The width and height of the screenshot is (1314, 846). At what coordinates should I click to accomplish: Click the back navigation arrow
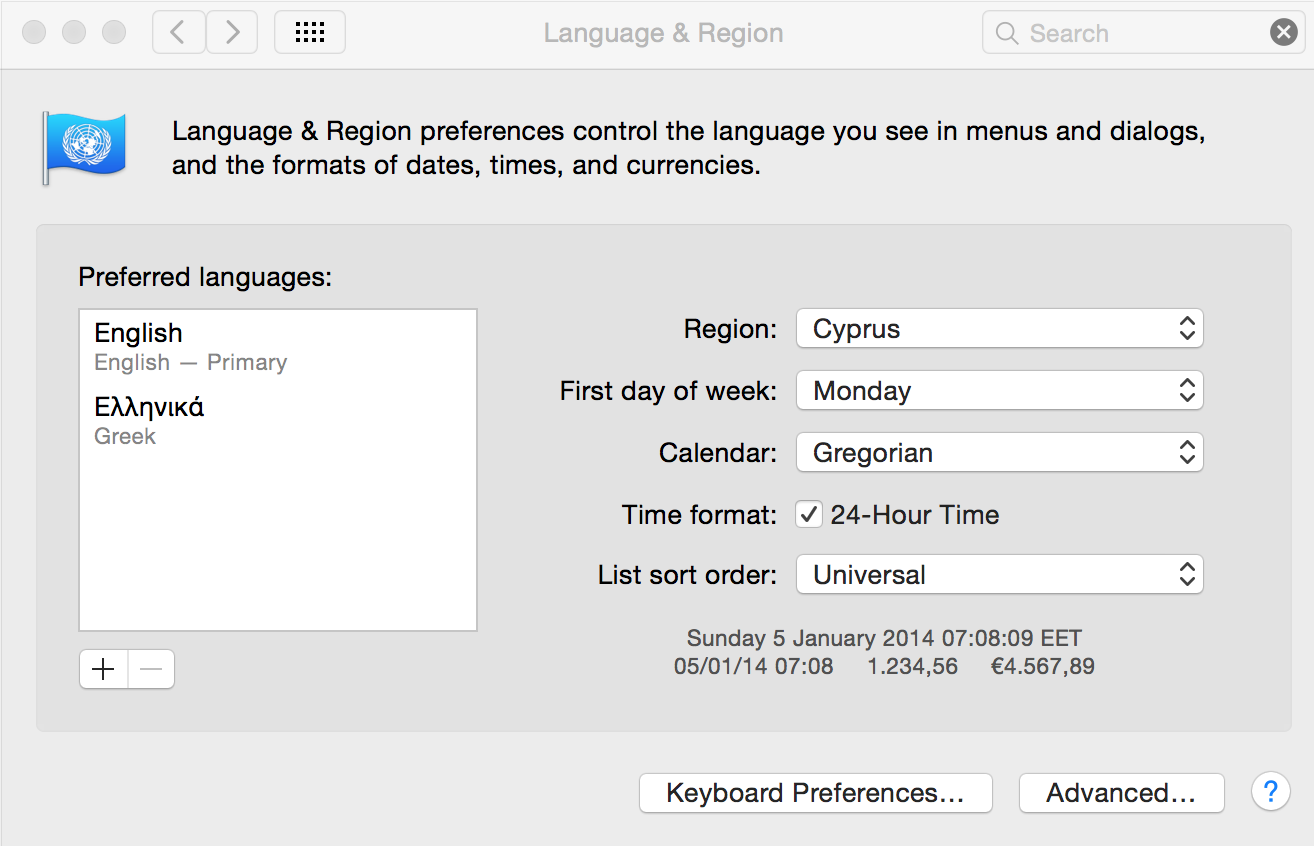pos(179,33)
